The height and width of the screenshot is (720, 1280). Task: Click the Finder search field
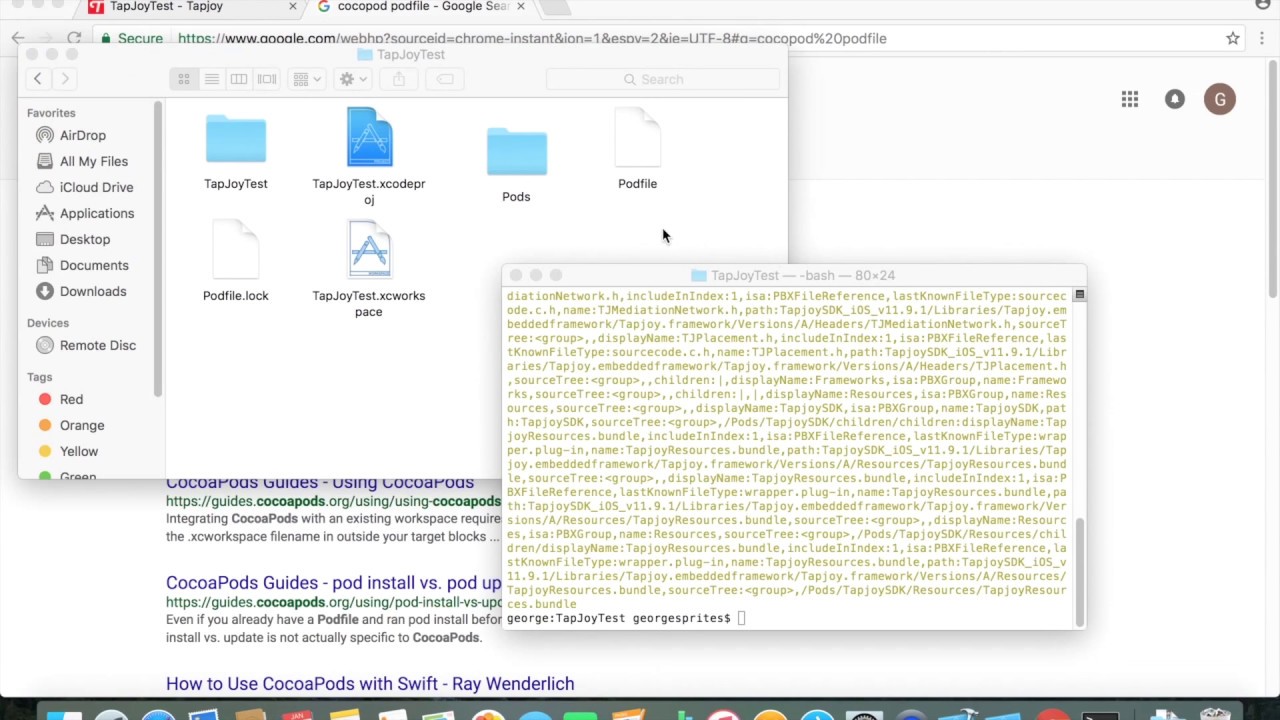(663, 79)
